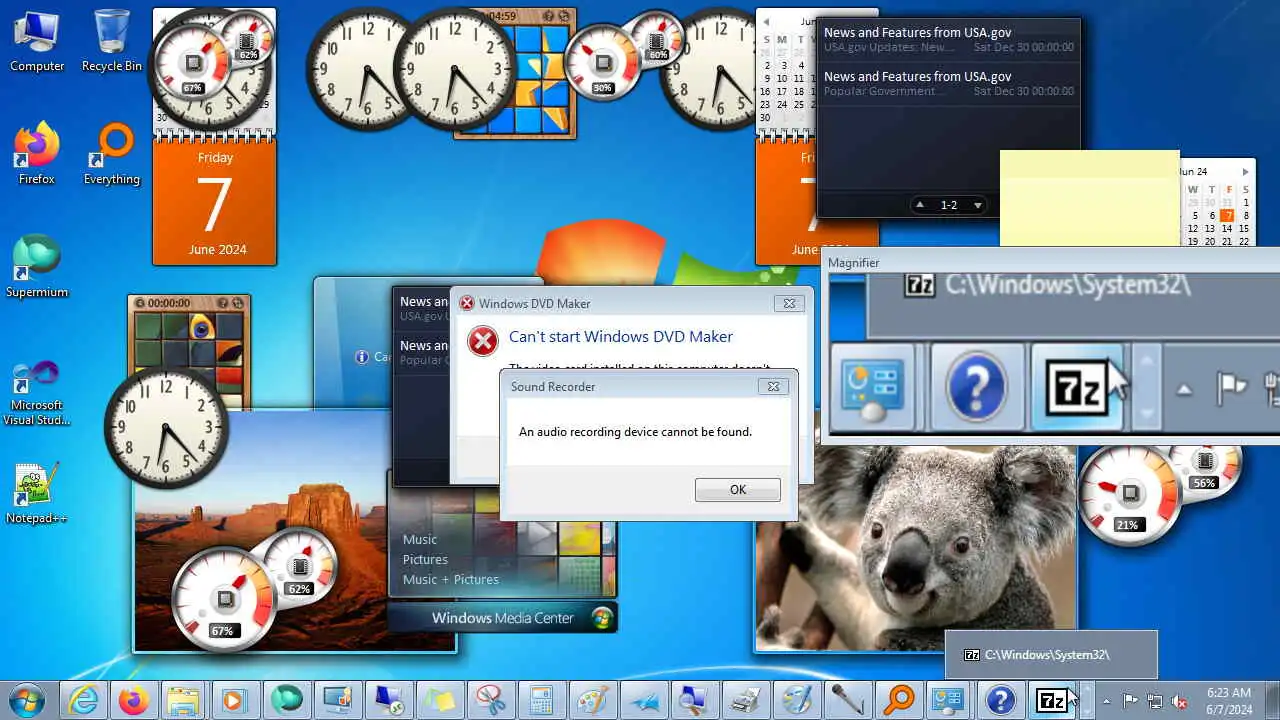Open Calculator taskbar icon

pyautogui.click(x=542, y=701)
